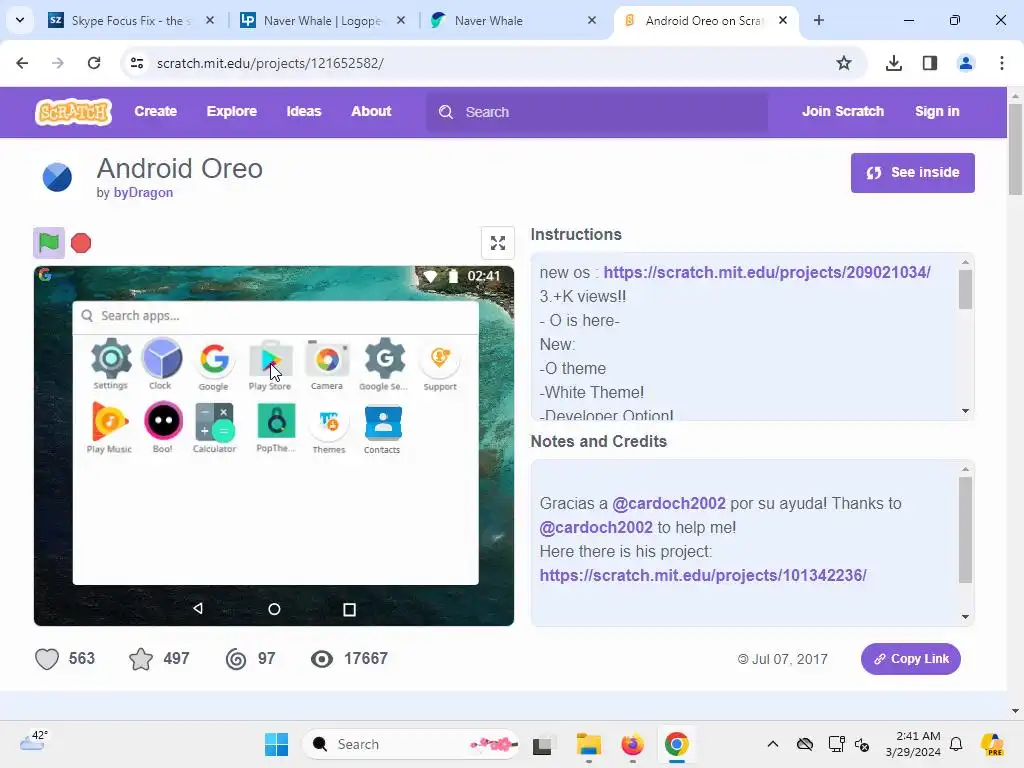The height and width of the screenshot is (768, 1024).
Task: Reload the current page
Action: (x=94, y=63)
